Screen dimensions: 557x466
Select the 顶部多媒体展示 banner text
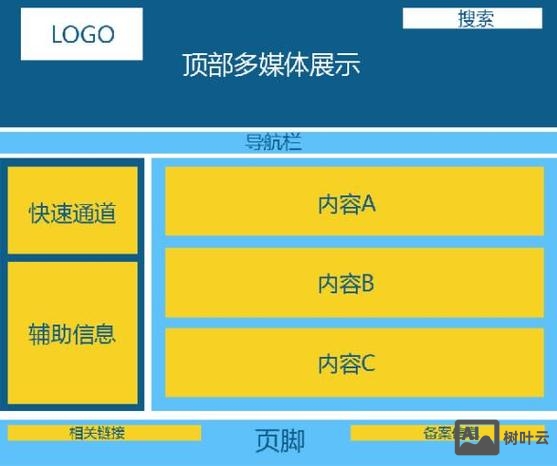271,65
